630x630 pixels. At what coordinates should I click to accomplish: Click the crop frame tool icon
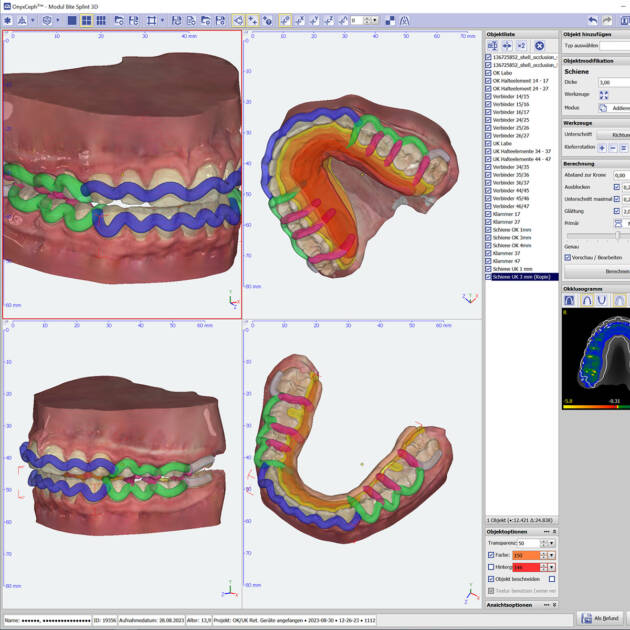click(x=151, y=20)
